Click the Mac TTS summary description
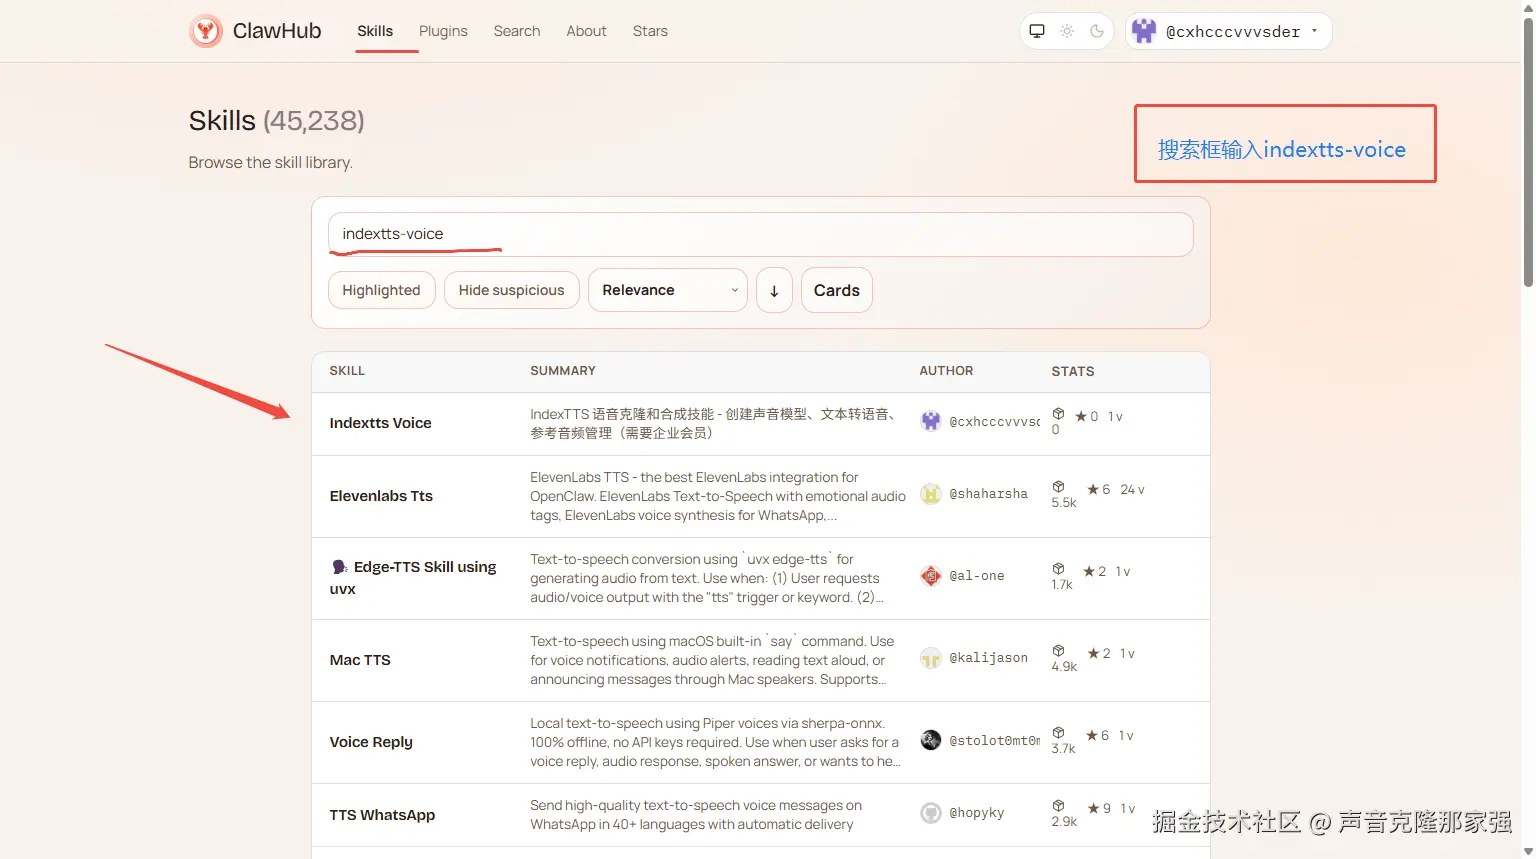The width and height of the screenshot is (1536, 859). pyautogui.click(x=712, y=660)
